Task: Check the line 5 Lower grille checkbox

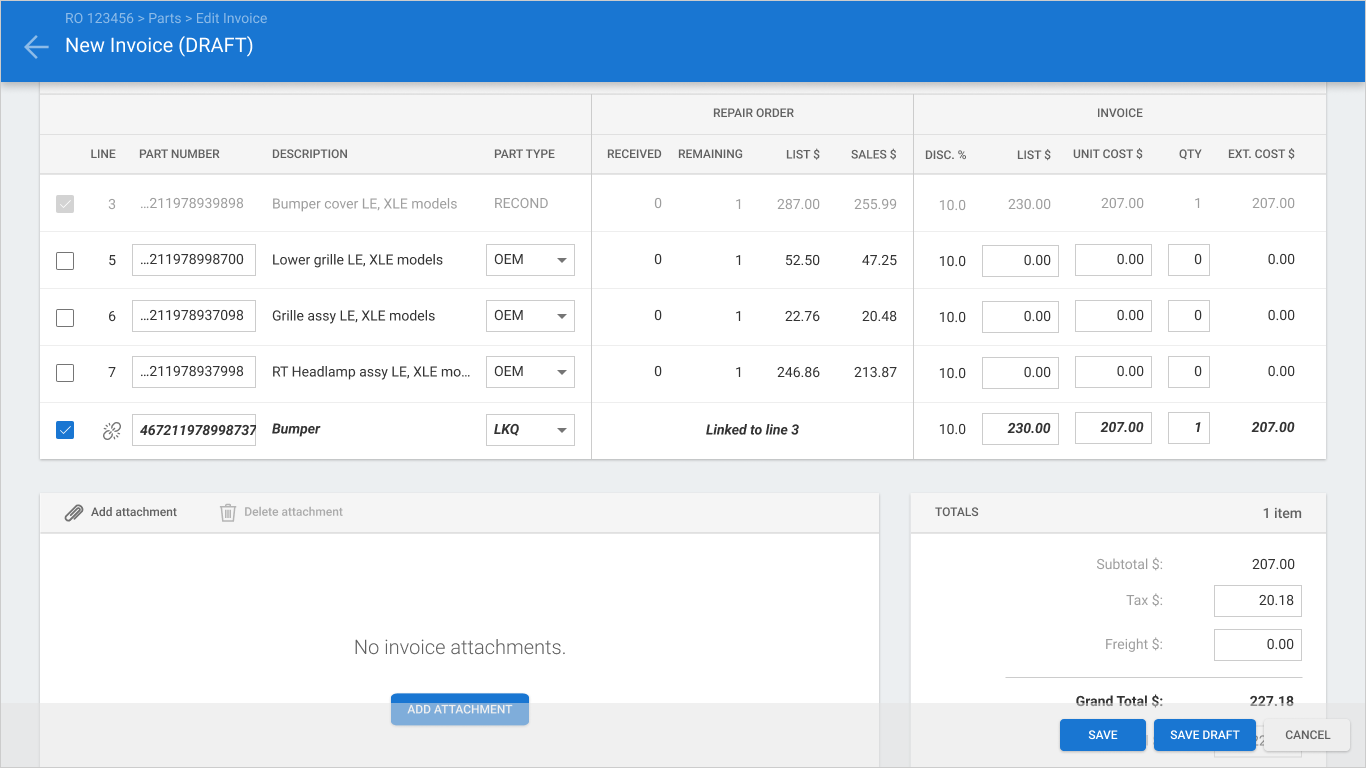Action: [x=65, y=261]
